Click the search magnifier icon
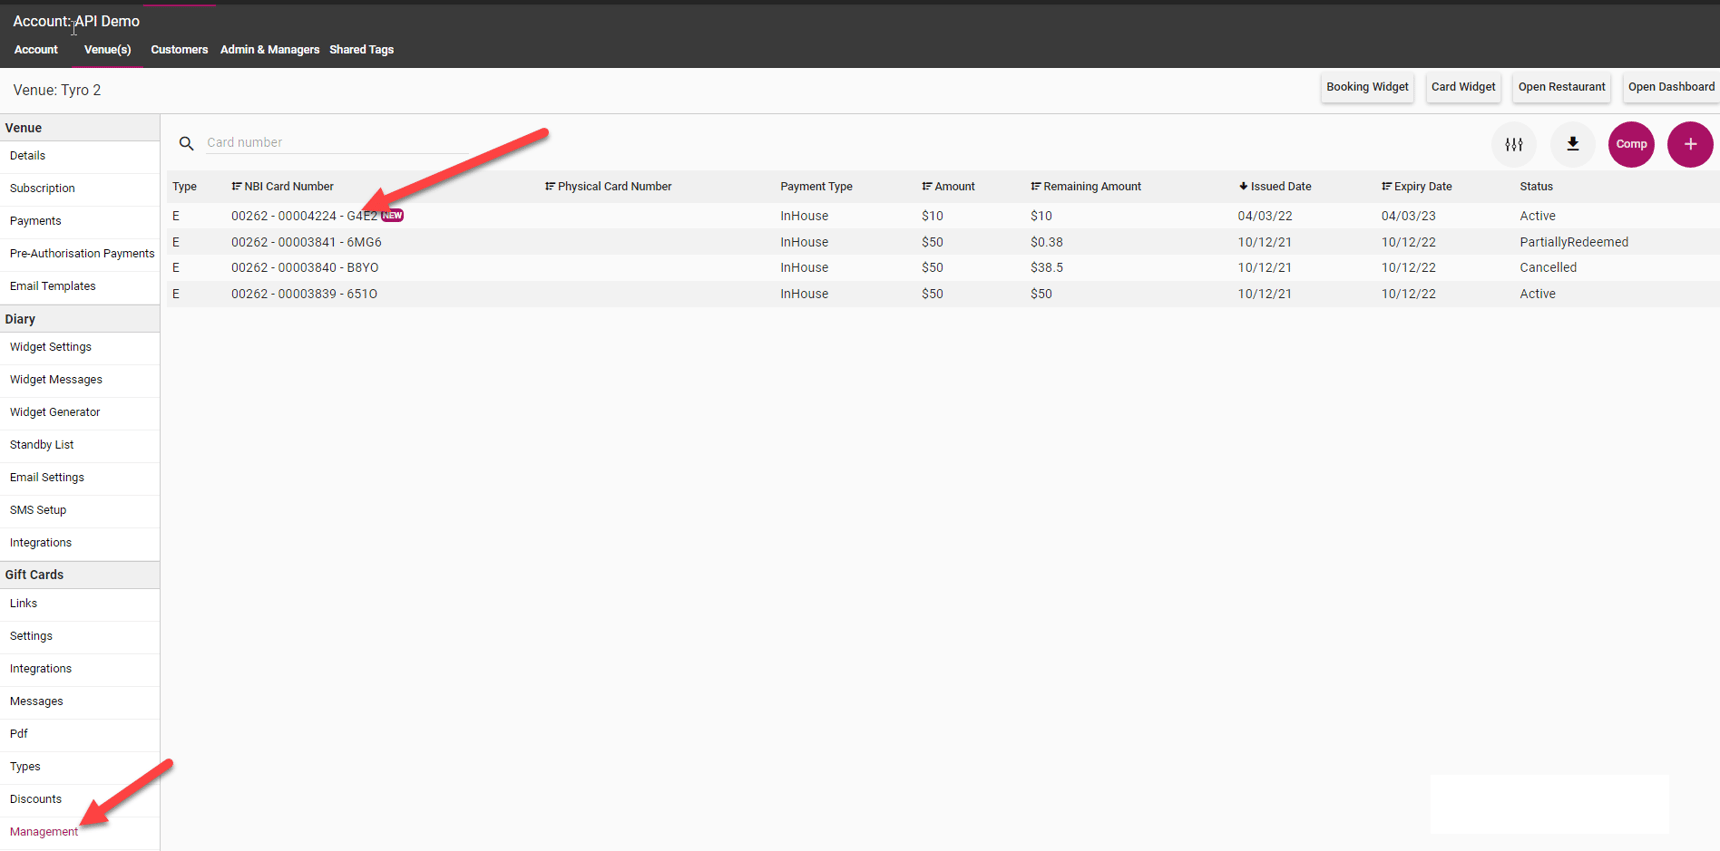1720x851 pixels. 186,143
